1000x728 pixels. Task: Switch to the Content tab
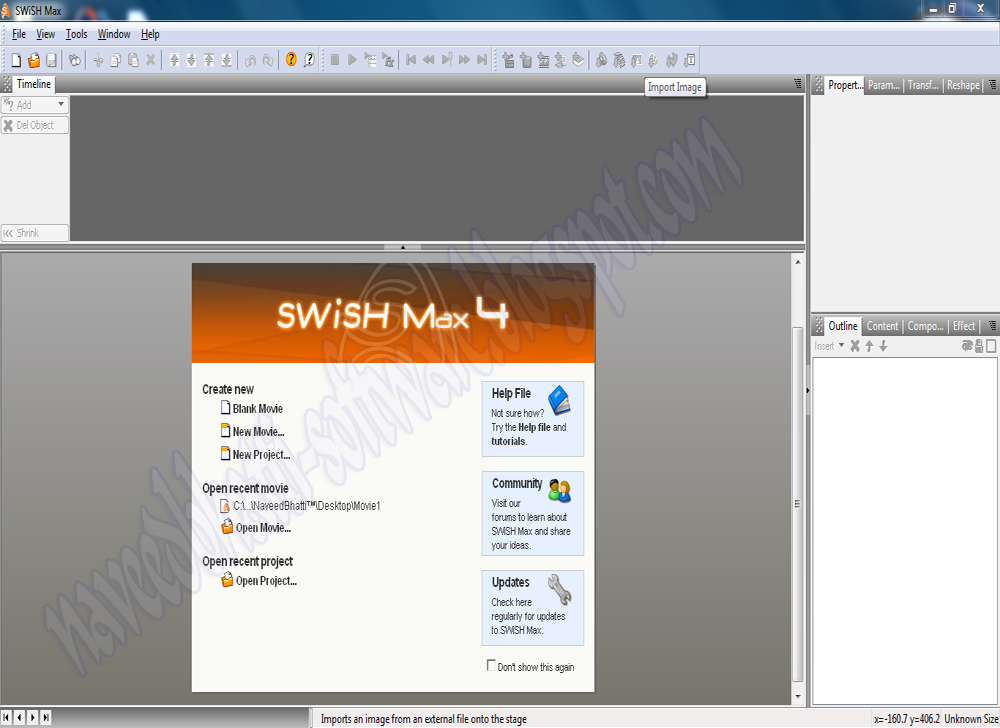point(882,326)
